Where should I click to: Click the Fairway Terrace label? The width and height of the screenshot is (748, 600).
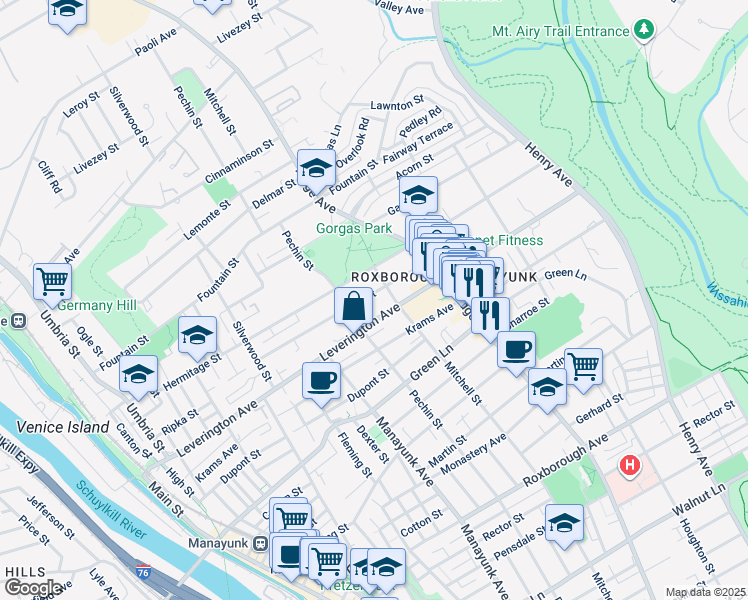point(418,143)
